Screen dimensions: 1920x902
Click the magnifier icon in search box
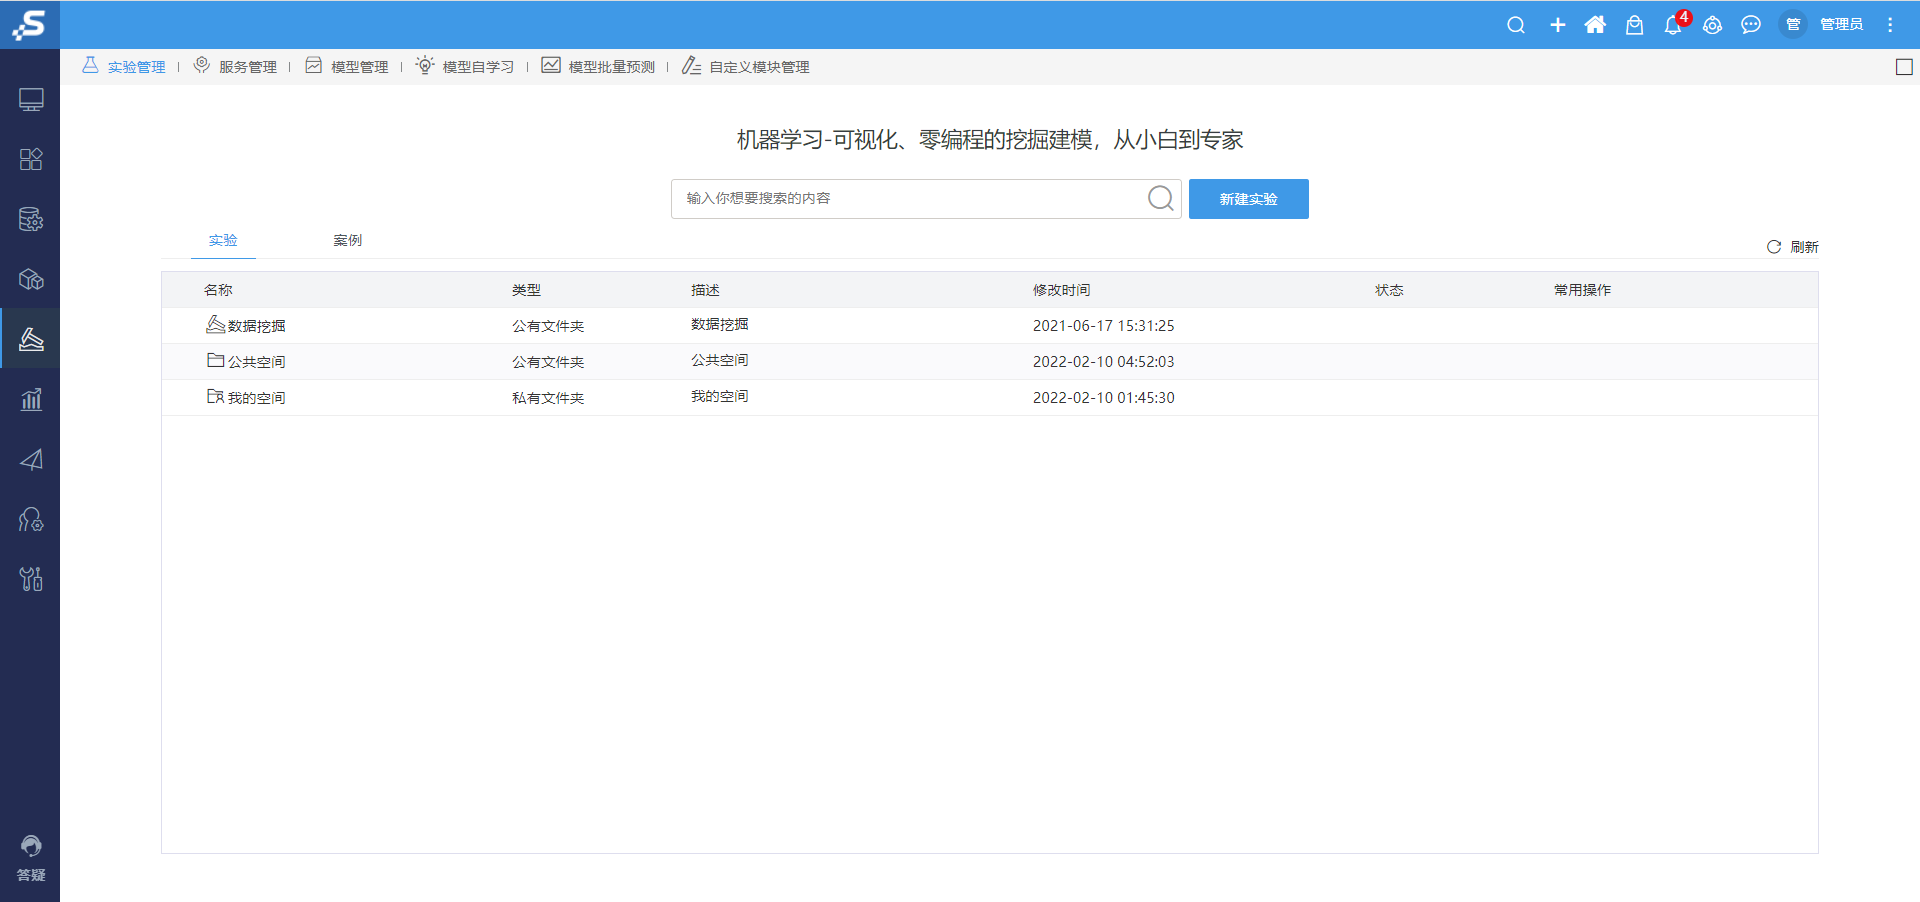[1161, 198]
